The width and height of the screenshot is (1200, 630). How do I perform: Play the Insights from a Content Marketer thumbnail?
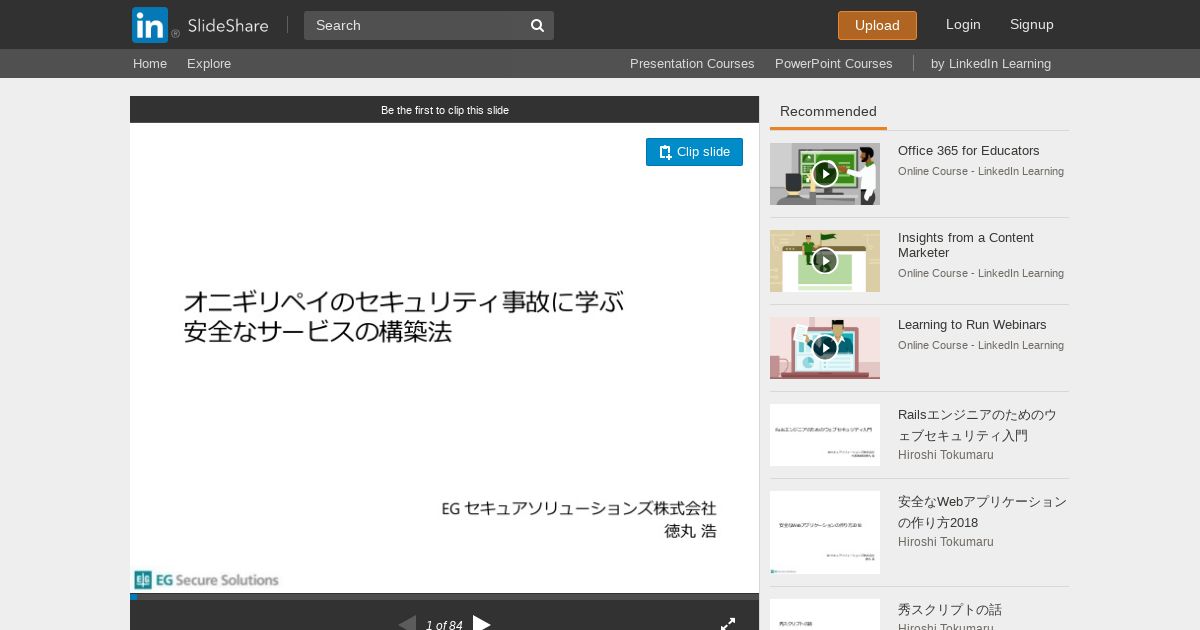click(x=825, y=261)
